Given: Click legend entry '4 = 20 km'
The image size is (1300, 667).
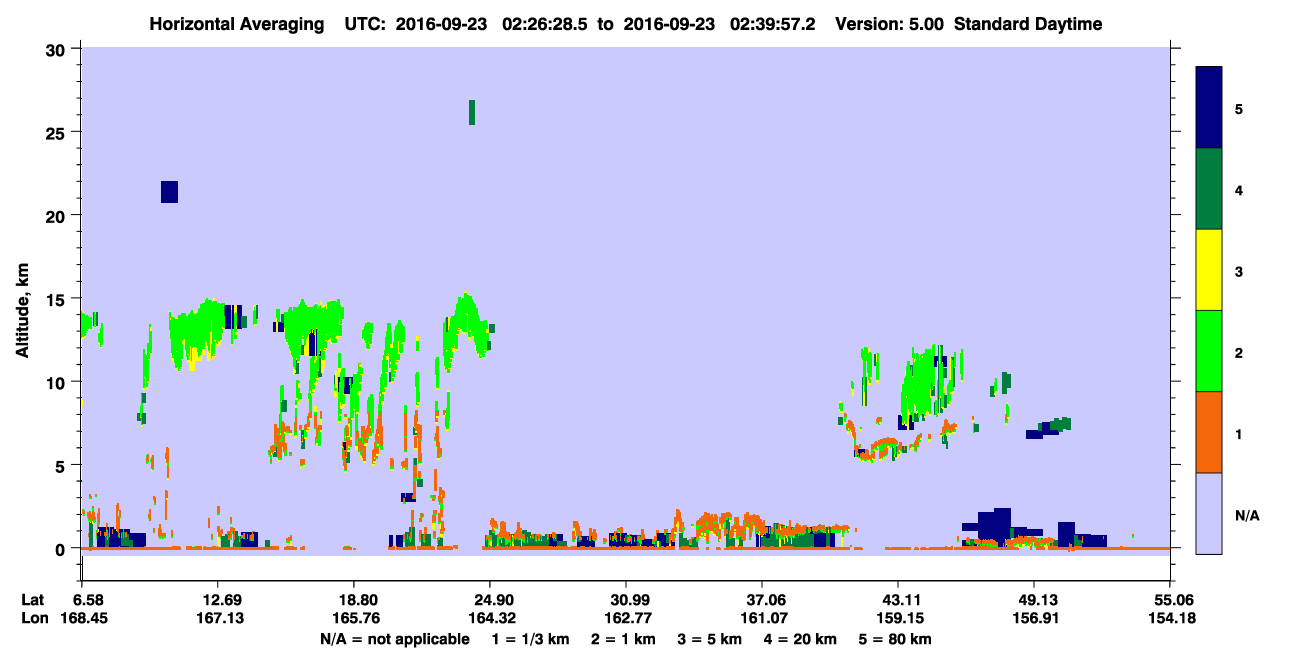Looking at the screenshot, I should pos(802,638).
